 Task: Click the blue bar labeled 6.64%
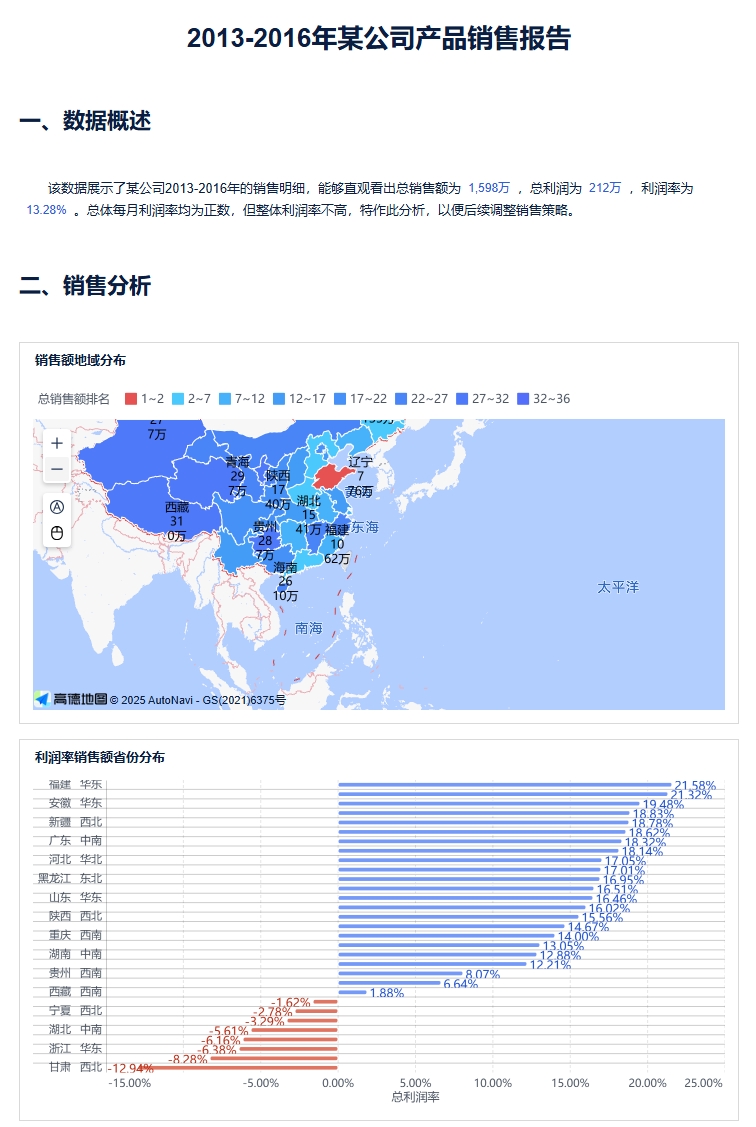tap(389, 983)
